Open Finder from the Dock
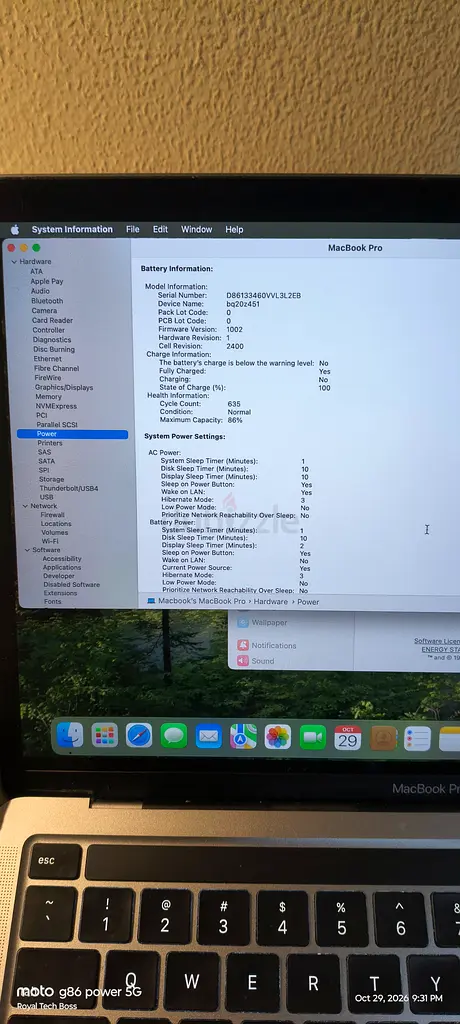The height and width of the screenshot is (1024, 460). point(70,736)
